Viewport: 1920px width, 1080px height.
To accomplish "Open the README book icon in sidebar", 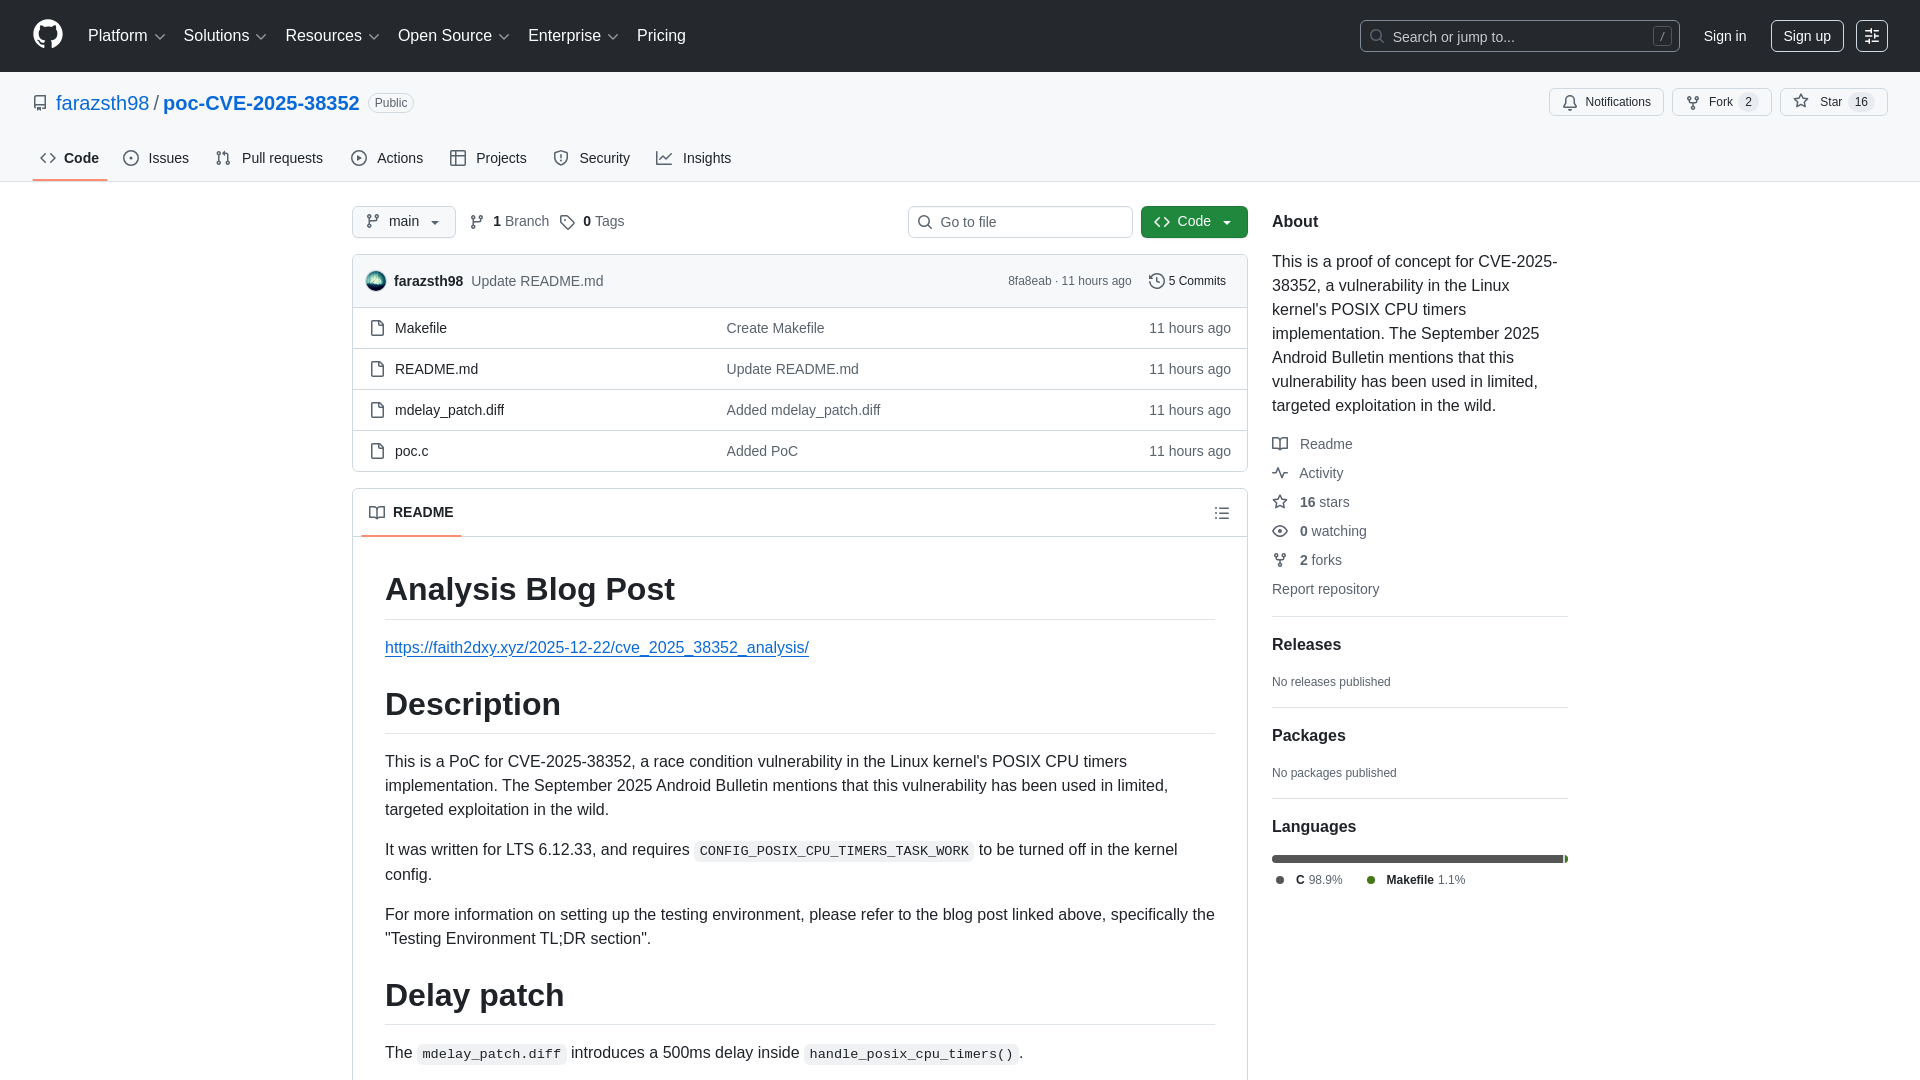I will 1280,444.
